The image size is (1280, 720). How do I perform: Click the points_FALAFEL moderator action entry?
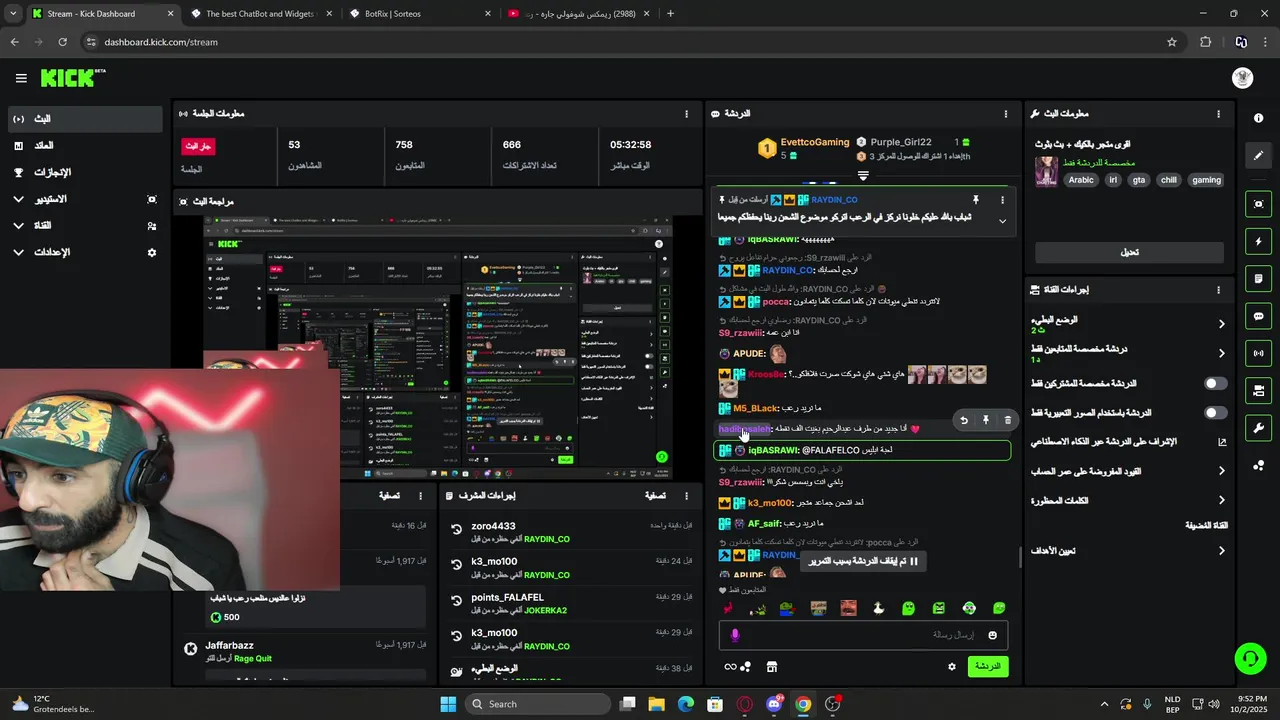click(570, 603)
